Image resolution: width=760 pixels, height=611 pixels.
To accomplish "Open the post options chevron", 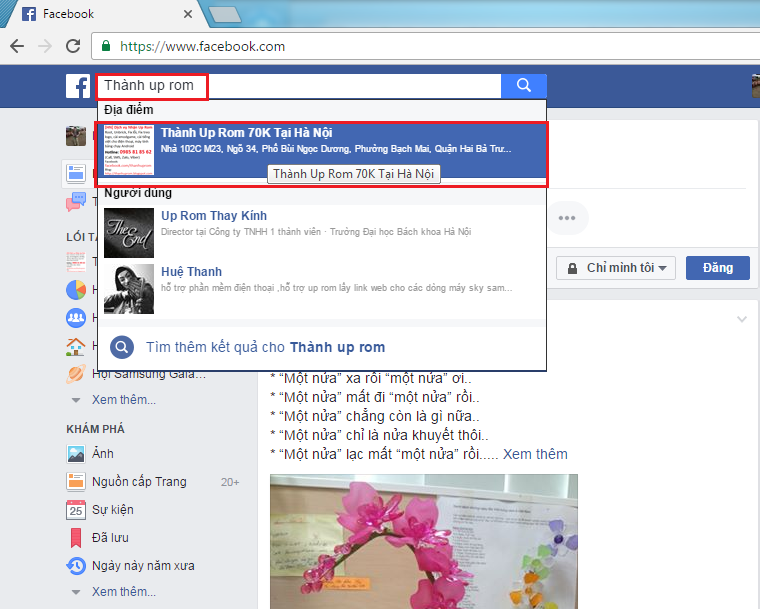I will [x=741, y=319].
